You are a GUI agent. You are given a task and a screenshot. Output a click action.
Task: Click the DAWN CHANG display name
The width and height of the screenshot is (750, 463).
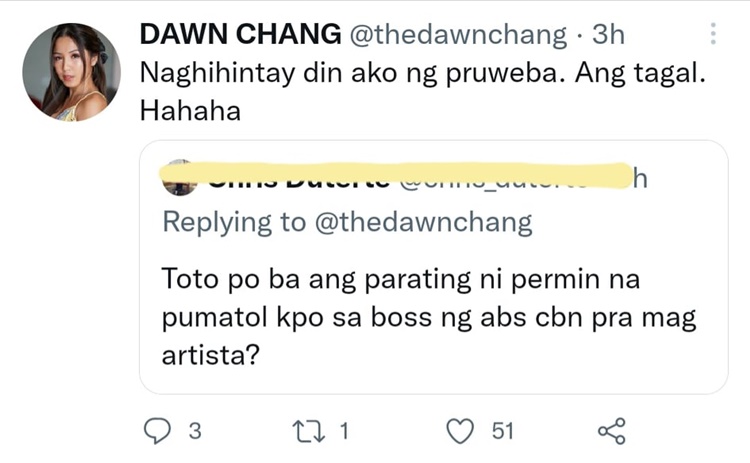point(239,35)
